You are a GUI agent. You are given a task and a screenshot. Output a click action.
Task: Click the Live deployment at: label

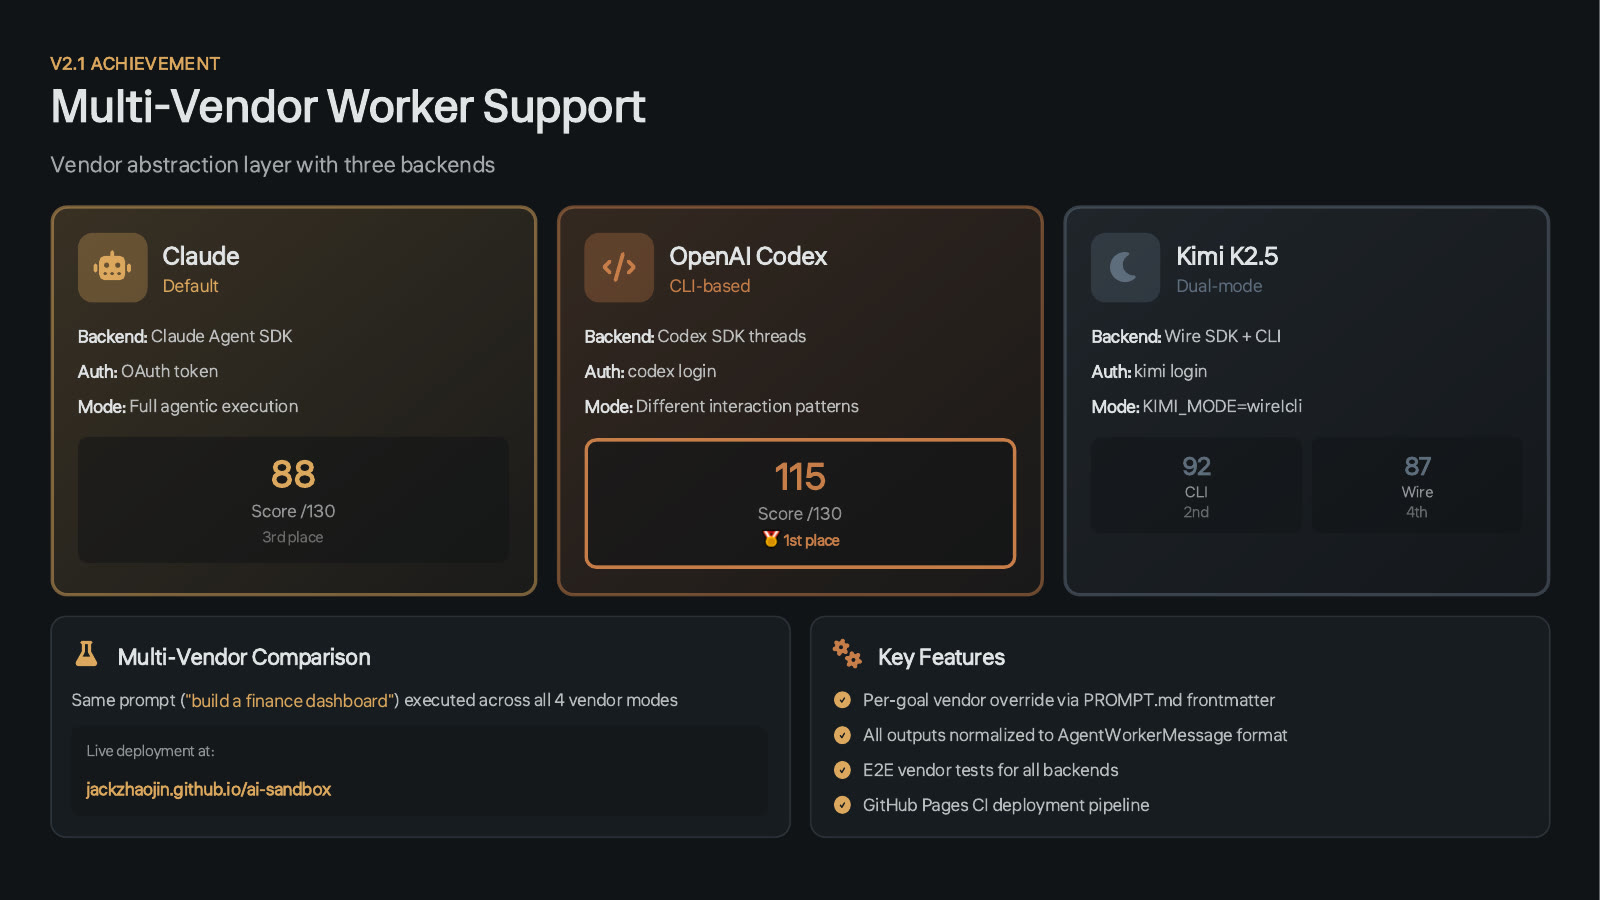coord(150,751)
